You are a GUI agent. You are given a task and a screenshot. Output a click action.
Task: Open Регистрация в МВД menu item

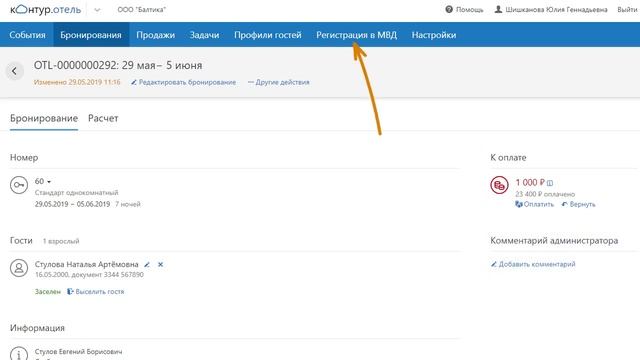pyautogui.click(x=356, y=35)
